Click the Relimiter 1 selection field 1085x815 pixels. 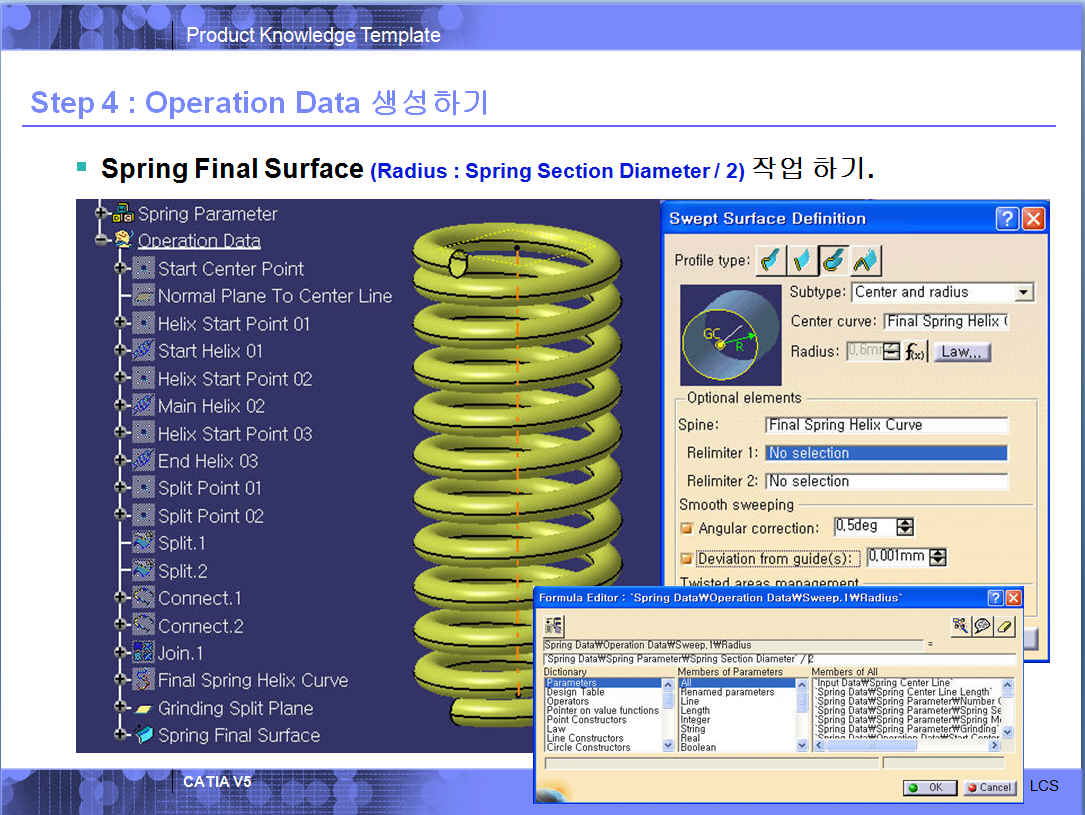click(886, 453)
